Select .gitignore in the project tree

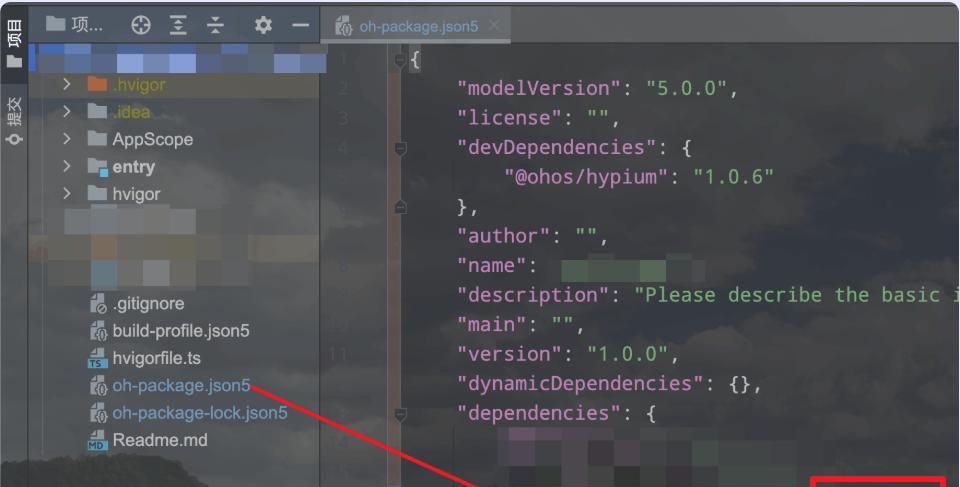pos(147,303)
